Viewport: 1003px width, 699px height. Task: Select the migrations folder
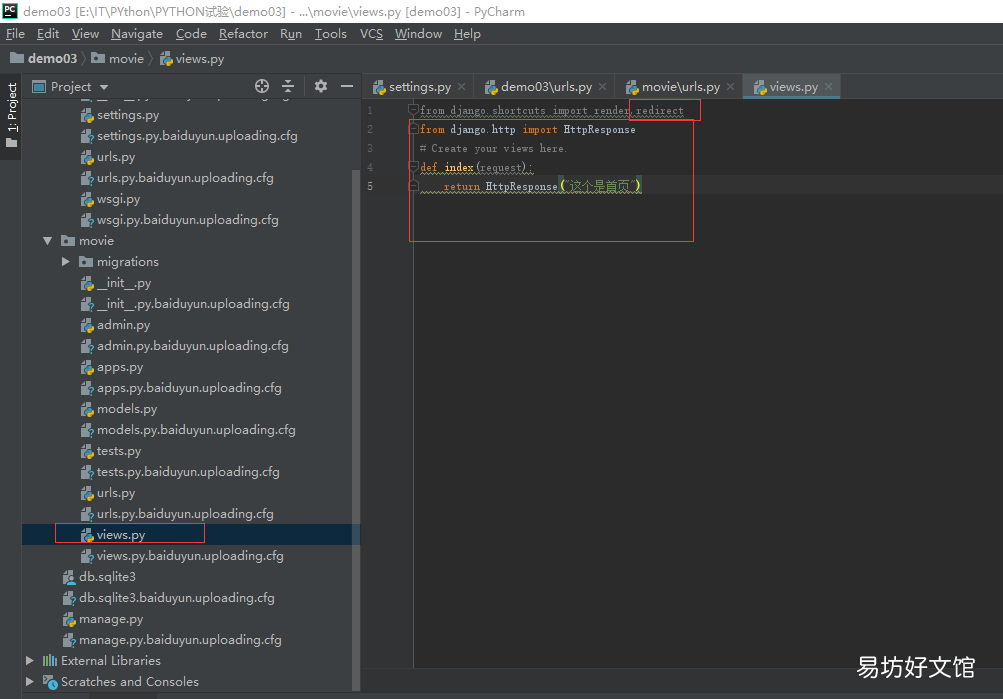119,262
